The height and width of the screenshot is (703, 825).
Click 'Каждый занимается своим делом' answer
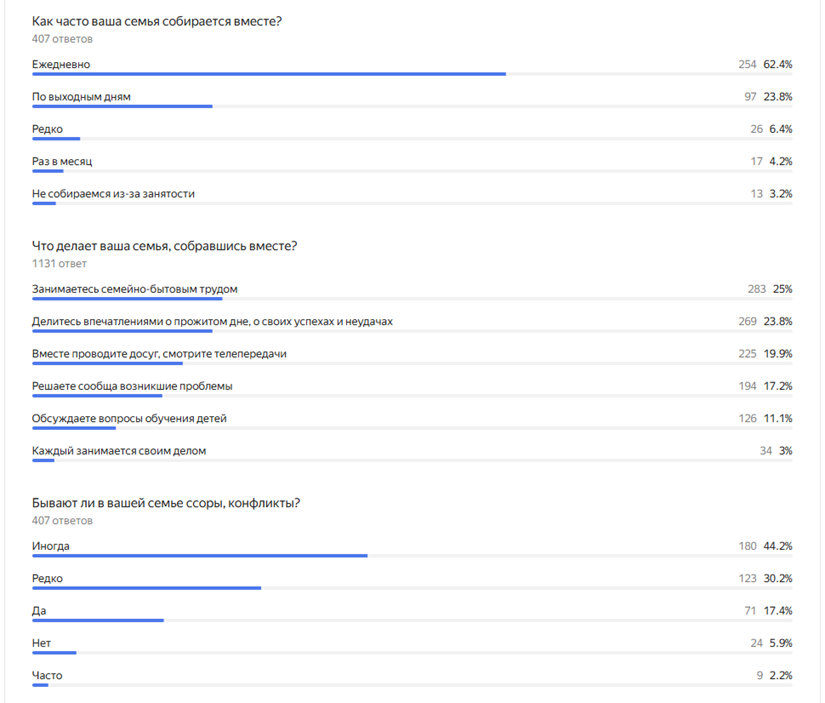(119, 451)
